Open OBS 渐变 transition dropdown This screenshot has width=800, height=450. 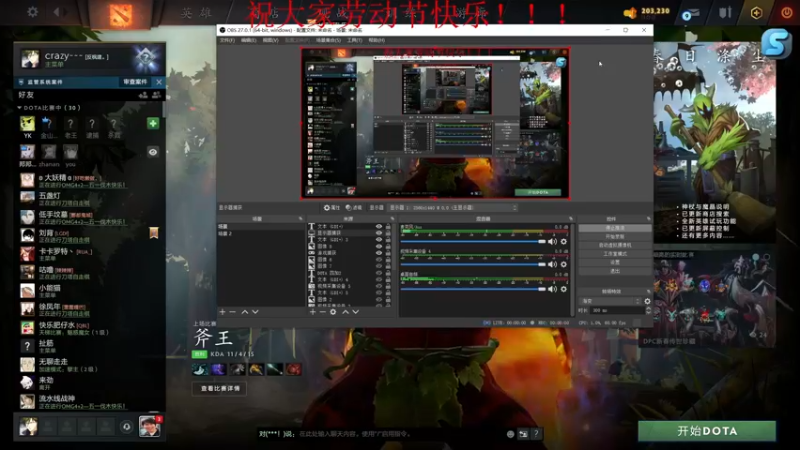tap(611, 301)
